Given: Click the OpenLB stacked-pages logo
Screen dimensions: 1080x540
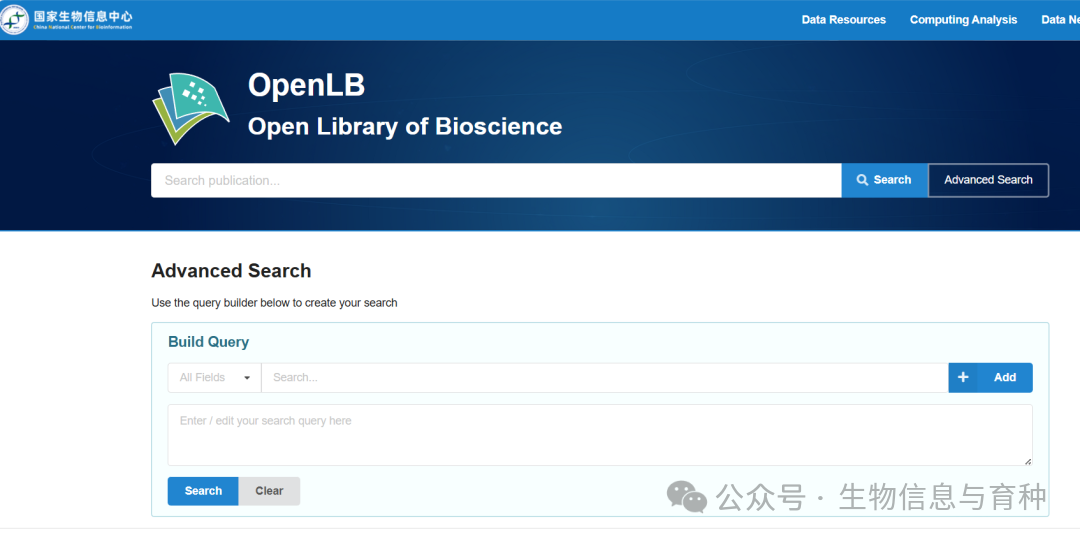Looking at the screenshot, I should [189, 108].
